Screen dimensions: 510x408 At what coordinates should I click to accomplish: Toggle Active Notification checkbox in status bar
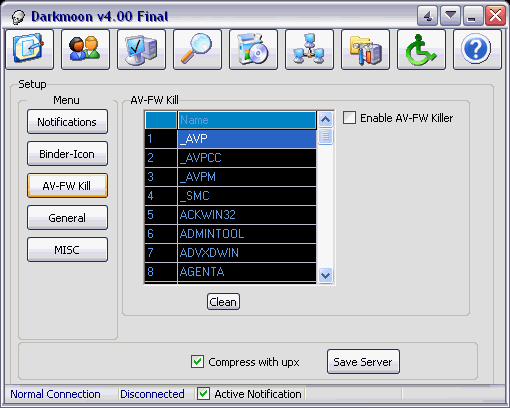click(203, 394)
